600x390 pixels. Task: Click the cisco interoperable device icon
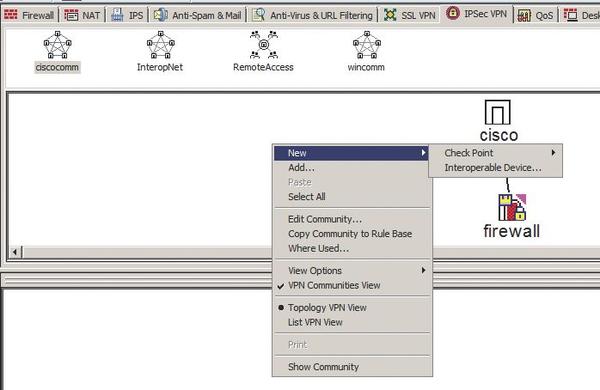[x=497, y=112]
